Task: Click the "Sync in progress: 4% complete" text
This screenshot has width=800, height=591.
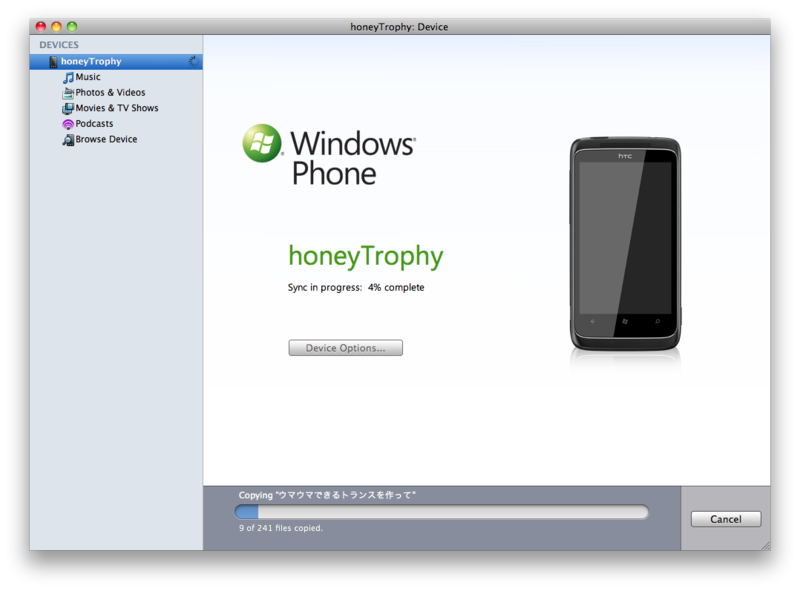Action: pos(356,287)
